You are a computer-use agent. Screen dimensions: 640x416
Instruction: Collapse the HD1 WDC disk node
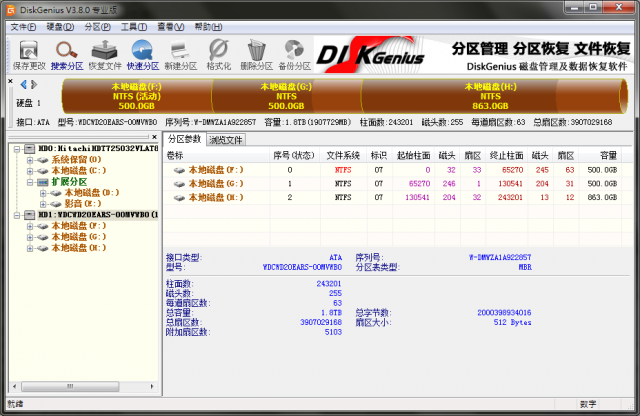[x=17, y=215]
